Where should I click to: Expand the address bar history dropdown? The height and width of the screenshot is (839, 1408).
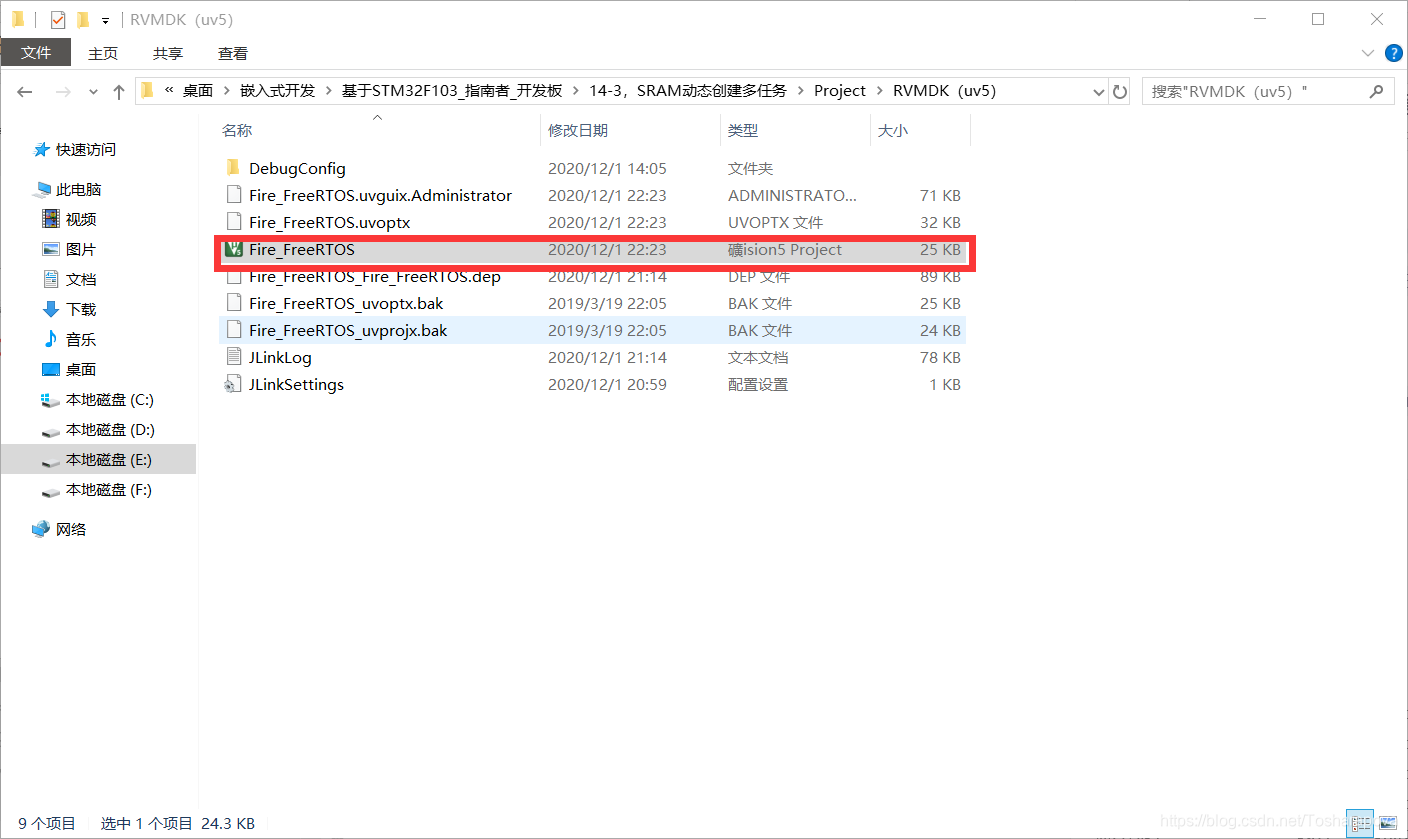click(x=1098, y=91)
